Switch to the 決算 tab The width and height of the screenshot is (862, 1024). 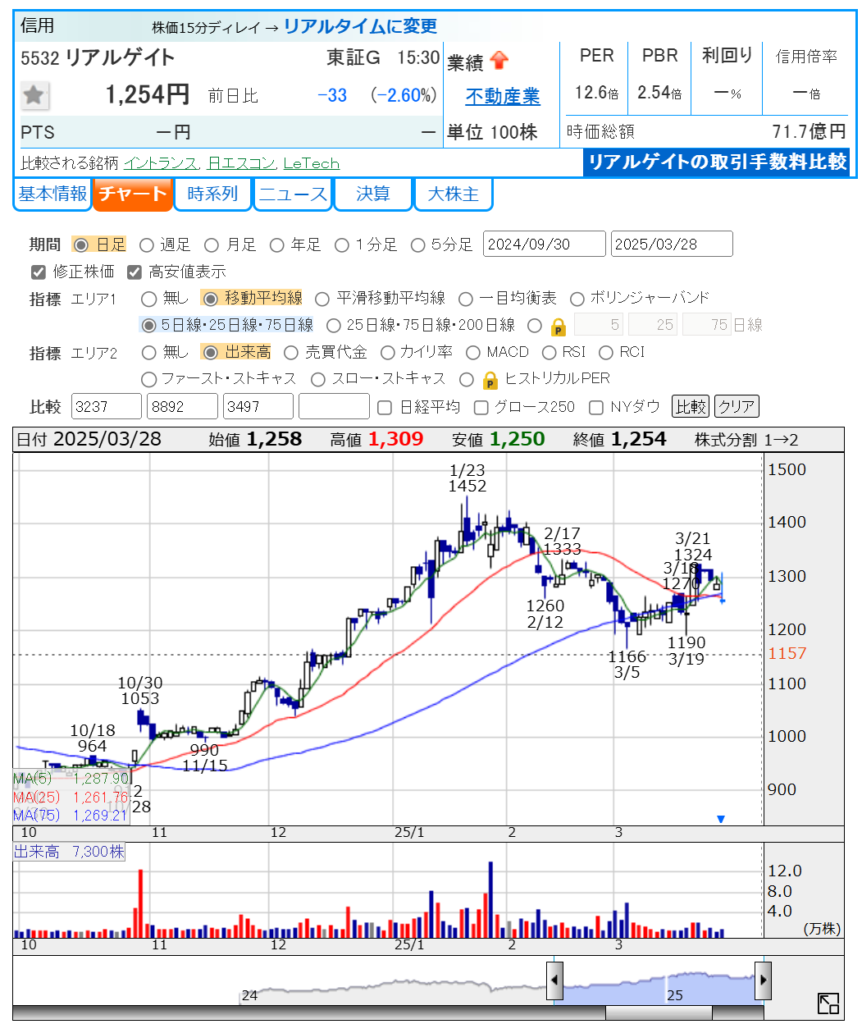pyautogui.click(x=372, y=194)
